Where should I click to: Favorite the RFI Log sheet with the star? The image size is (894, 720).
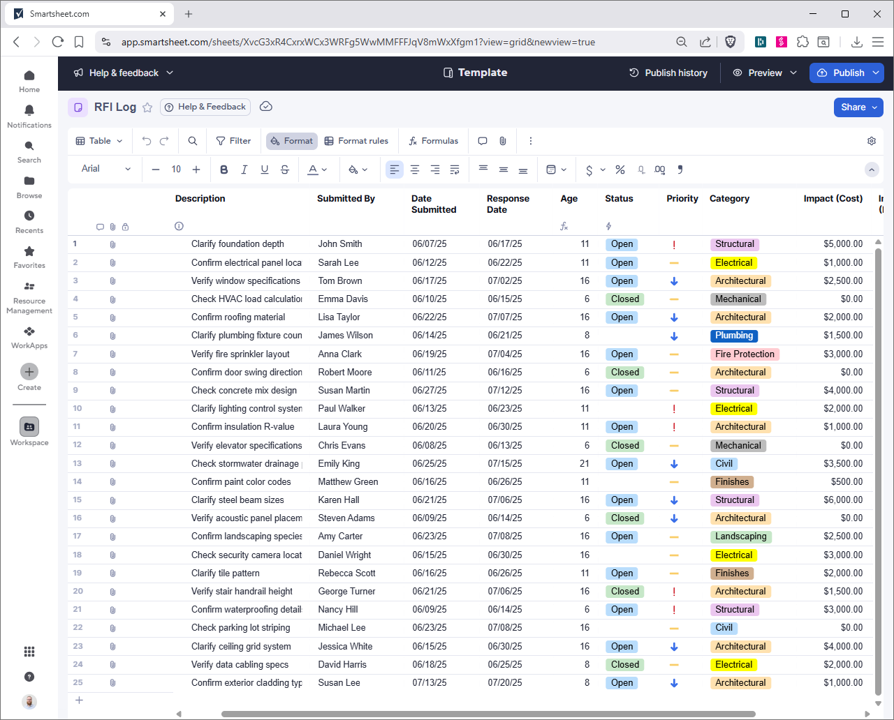point(148,107)
